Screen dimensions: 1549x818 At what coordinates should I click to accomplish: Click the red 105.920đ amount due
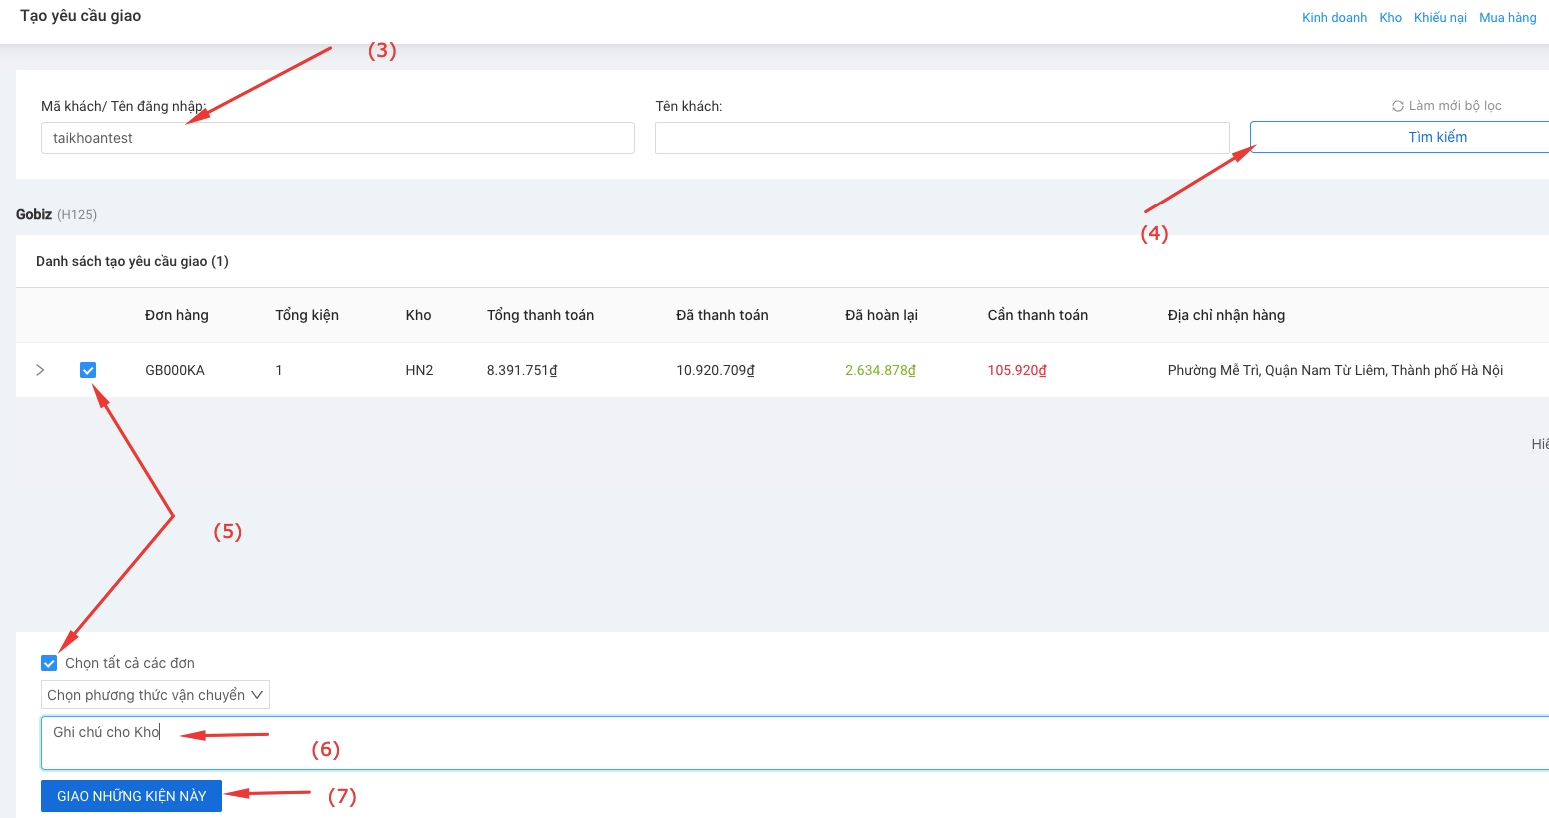click(x=1017, y=370)
